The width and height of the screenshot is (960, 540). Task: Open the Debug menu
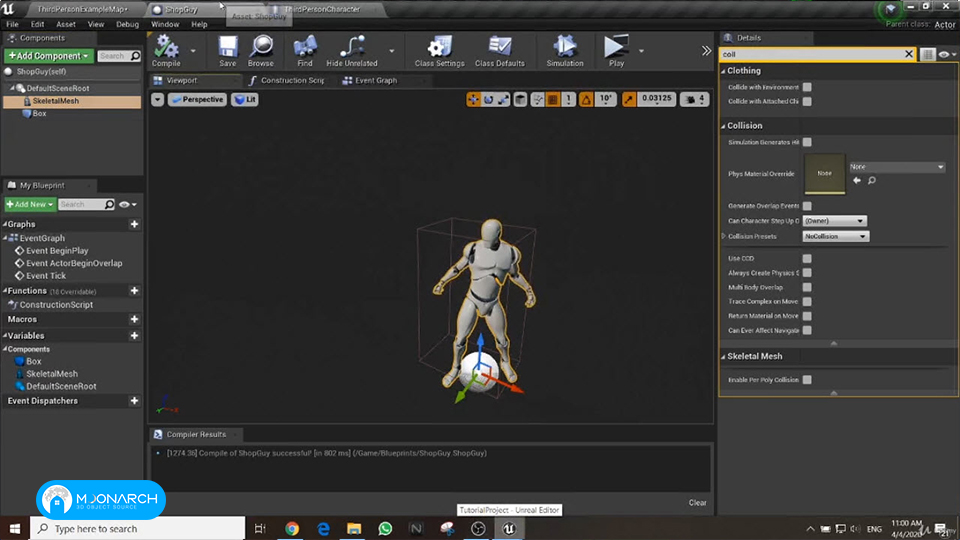(x=127, y=24)
